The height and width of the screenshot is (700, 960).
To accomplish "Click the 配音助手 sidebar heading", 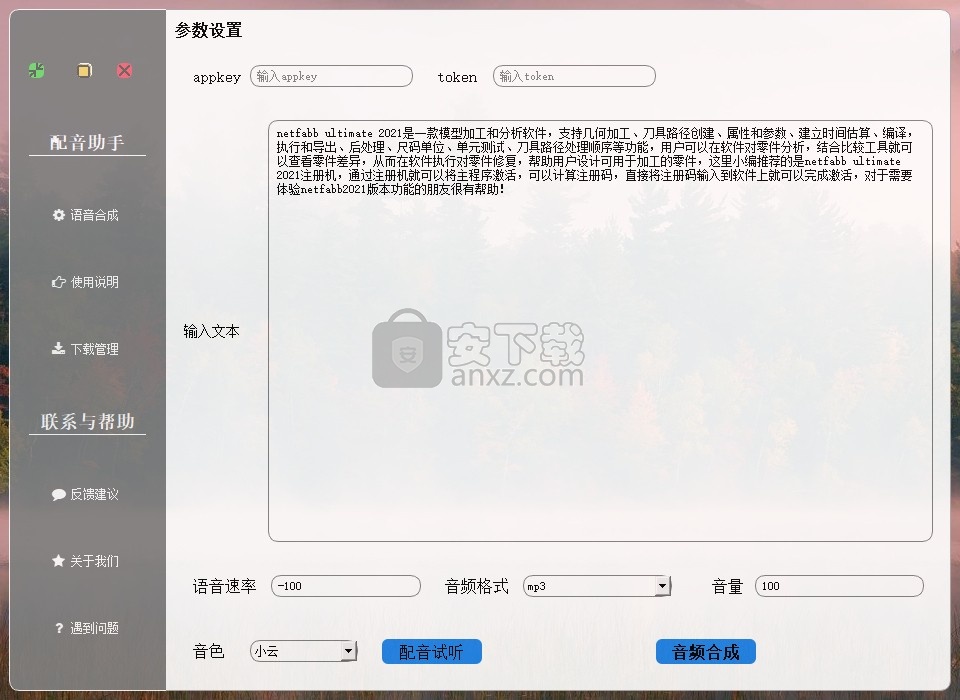I will point(87,143).
